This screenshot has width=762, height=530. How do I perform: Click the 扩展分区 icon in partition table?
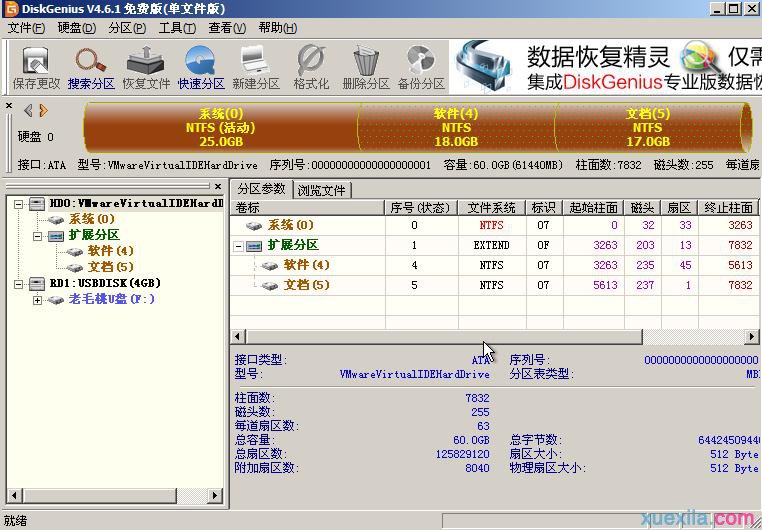coord(254,246)
